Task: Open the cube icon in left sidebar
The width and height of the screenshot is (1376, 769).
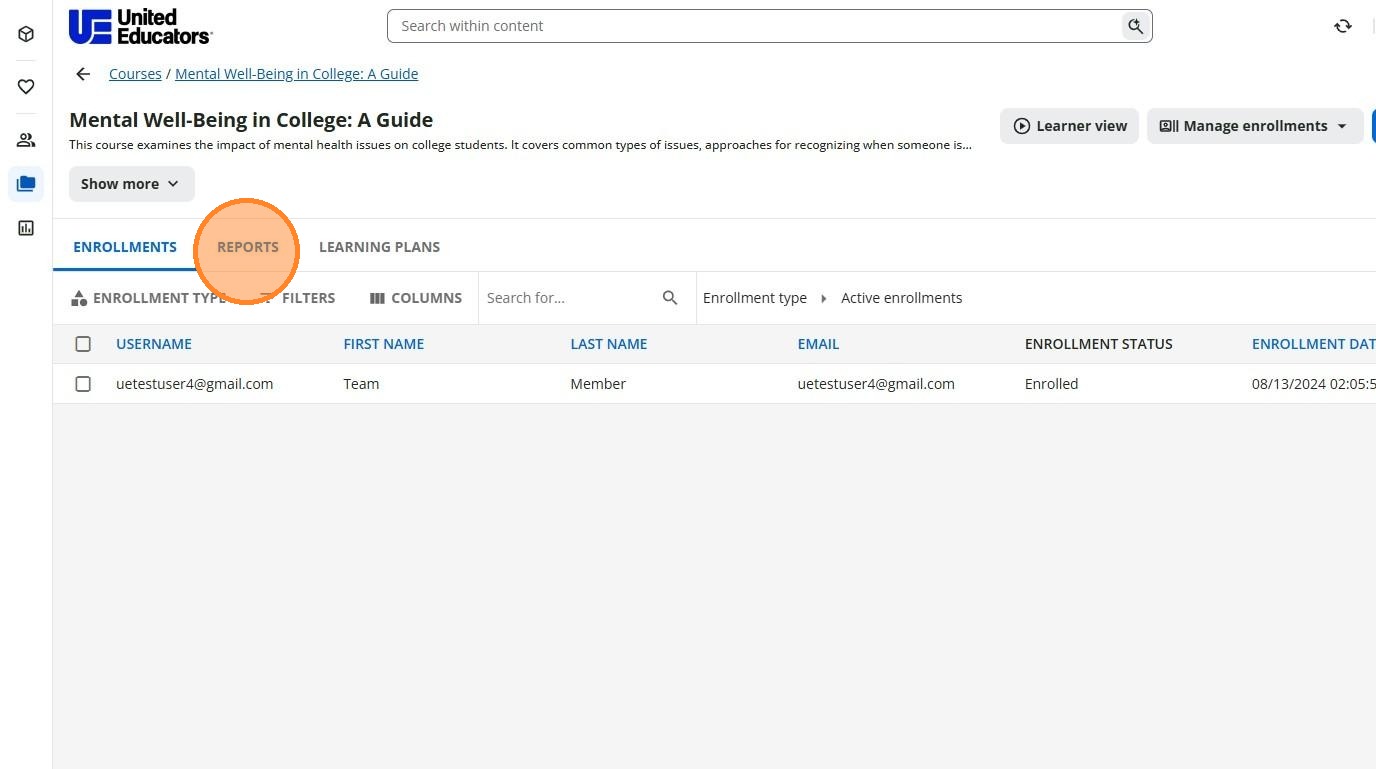Action: pyautogui.click(x=26, y=34)
